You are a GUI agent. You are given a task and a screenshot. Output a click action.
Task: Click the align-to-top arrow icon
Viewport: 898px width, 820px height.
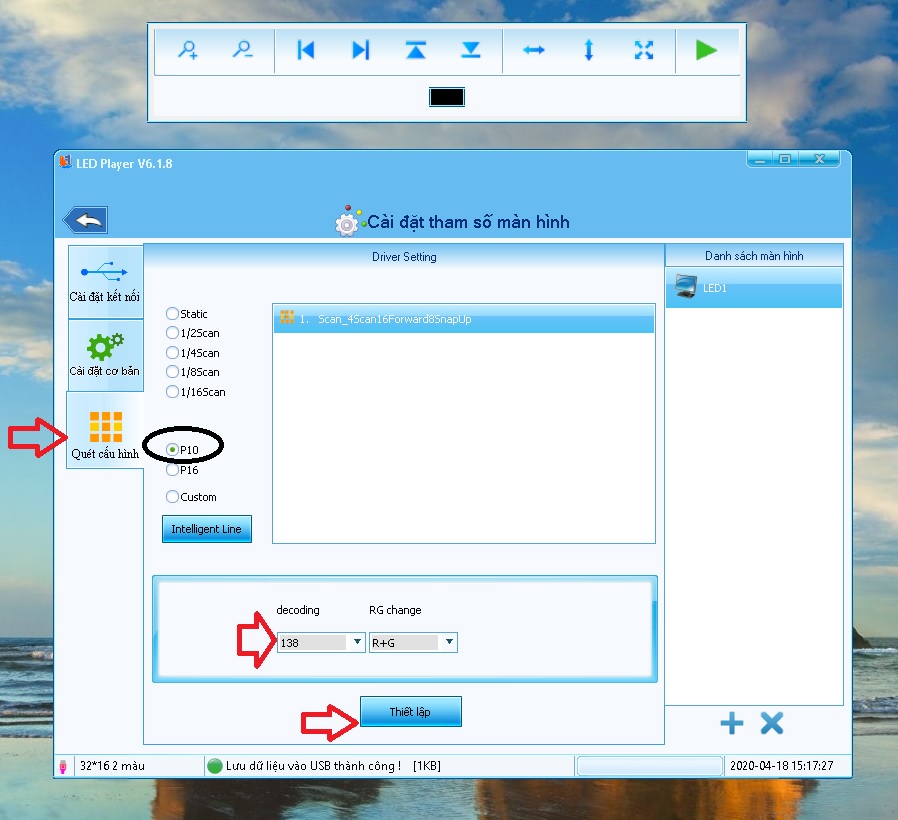point(416,50)
